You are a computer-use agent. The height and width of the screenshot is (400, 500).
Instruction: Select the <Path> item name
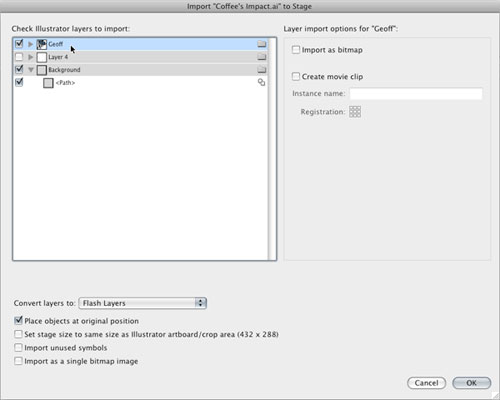65,83
